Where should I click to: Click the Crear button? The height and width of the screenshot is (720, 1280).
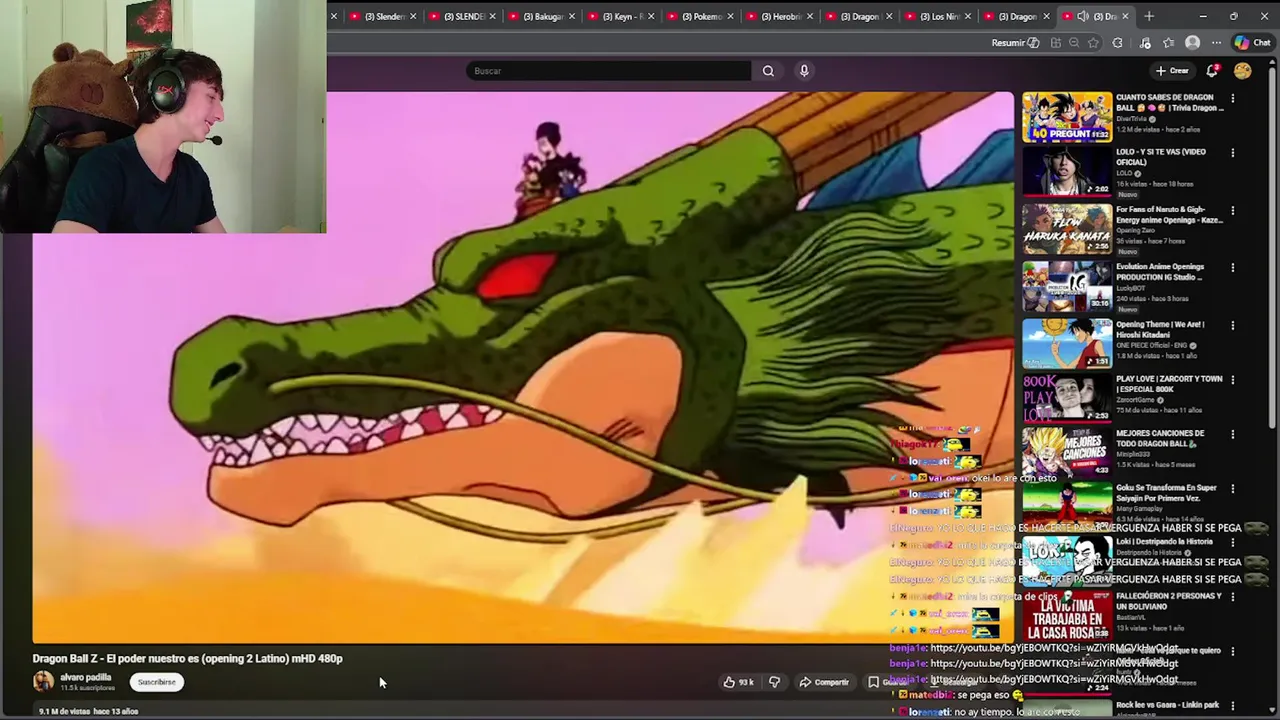point(1172,71)
